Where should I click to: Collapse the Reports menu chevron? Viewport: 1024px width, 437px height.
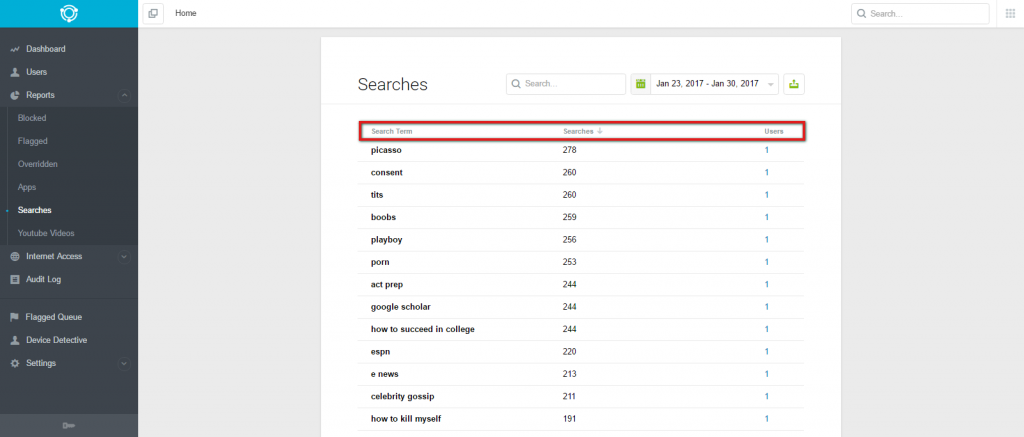[124, 95]
